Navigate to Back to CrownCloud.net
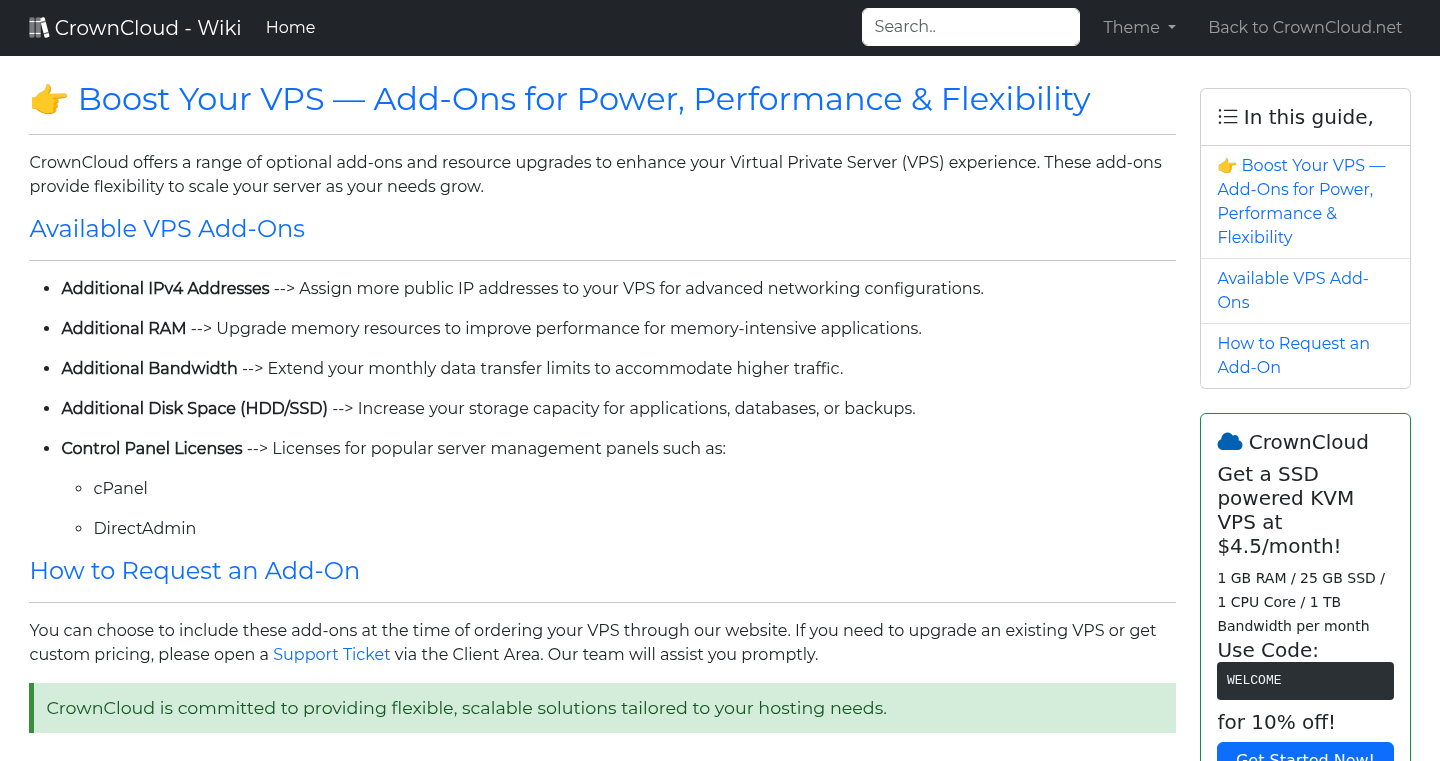 [x=1305, y=27]
